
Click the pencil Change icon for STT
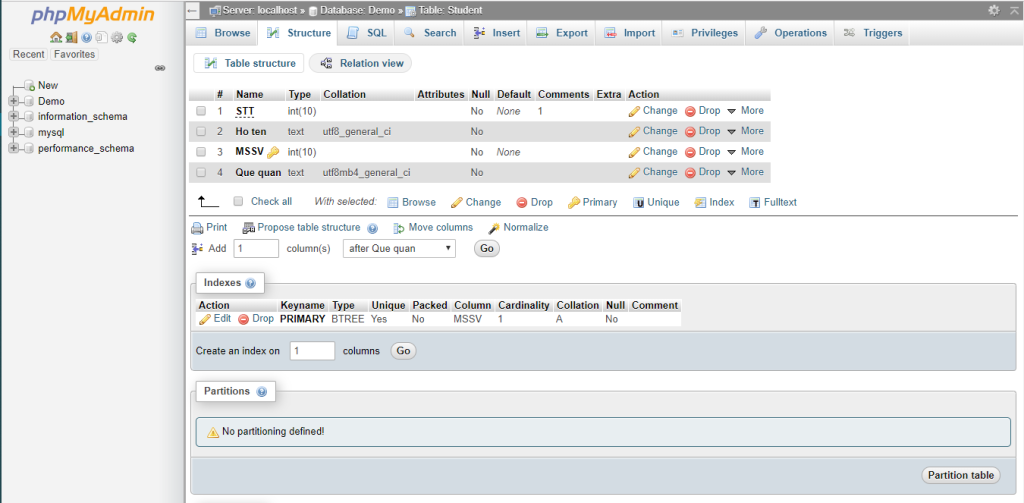coord(634,111)
